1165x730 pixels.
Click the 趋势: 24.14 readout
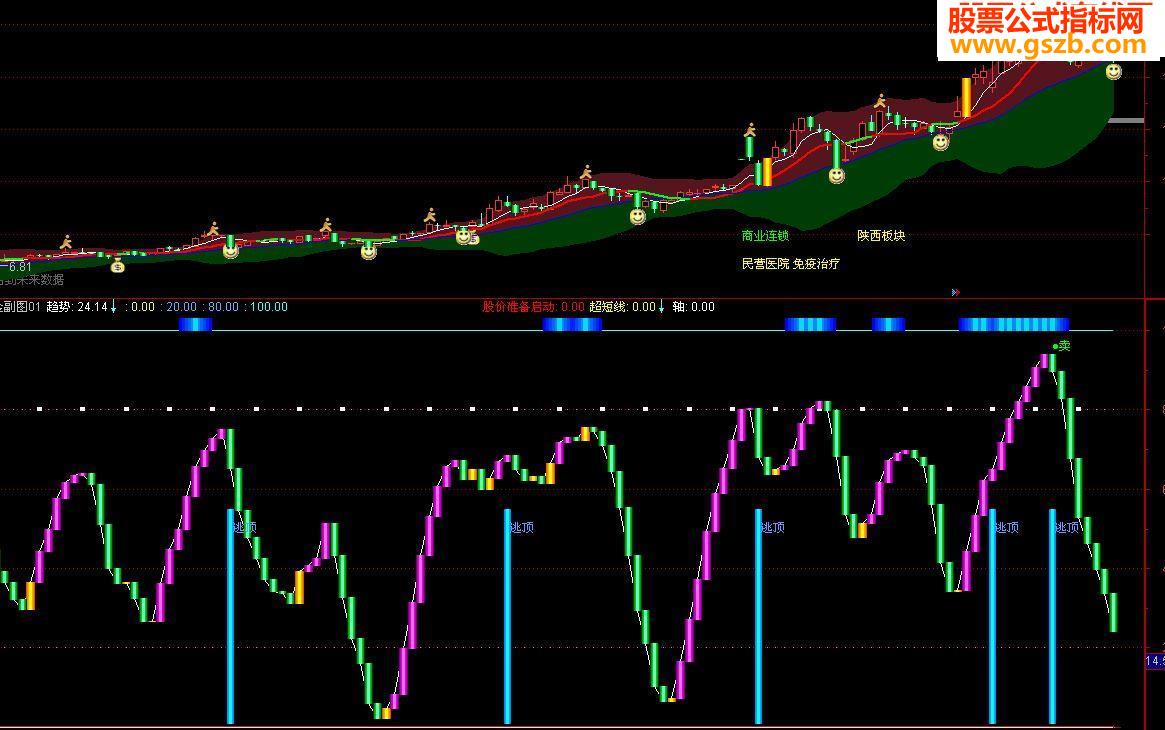pyautogui.click(x=77, y=307)
